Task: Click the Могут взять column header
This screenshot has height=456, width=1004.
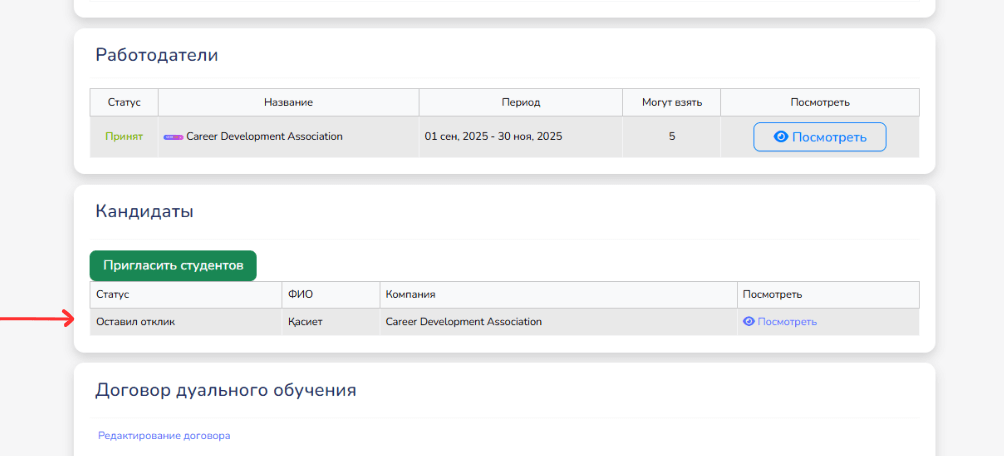Action: tap(671, 102)
